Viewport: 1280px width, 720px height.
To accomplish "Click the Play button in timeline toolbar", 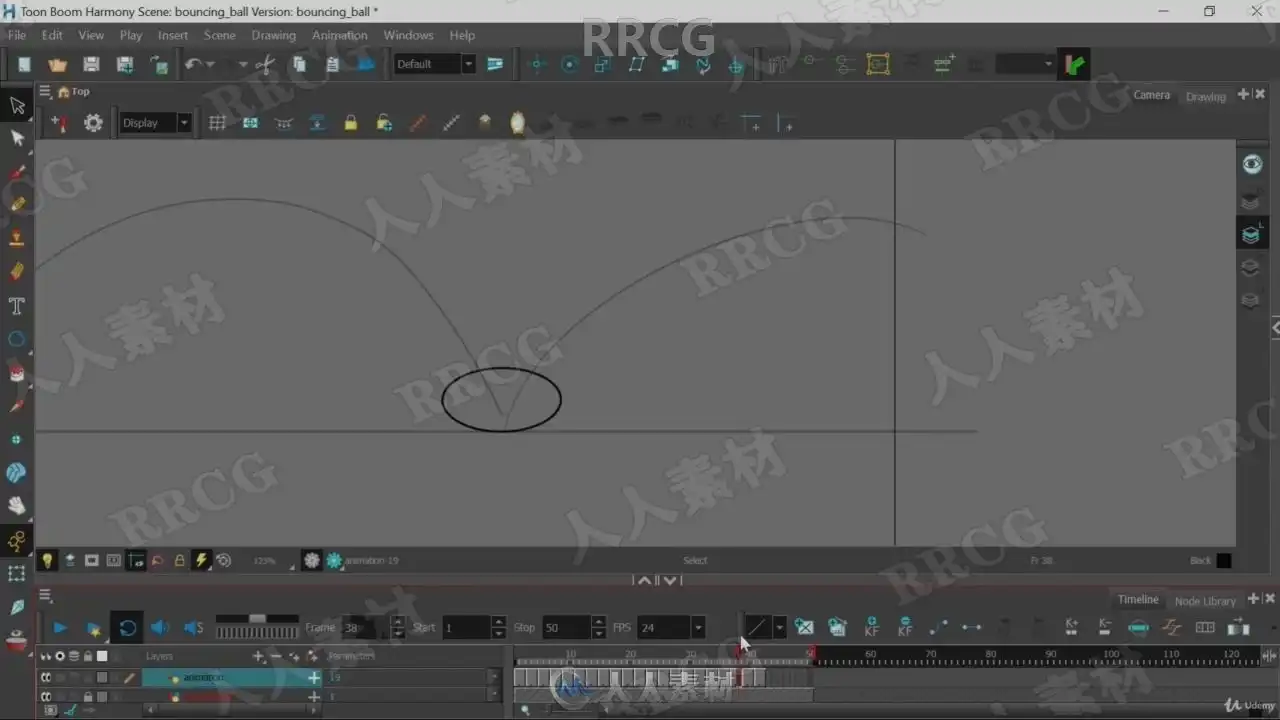I will coord(59,628).
